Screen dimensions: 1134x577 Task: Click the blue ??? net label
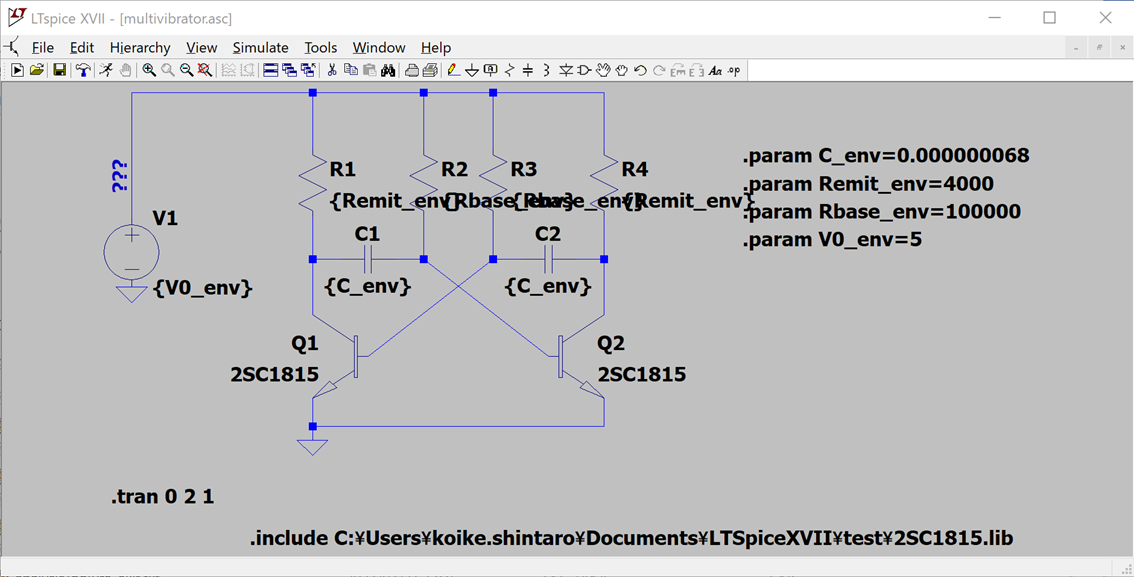pos(121,176)
